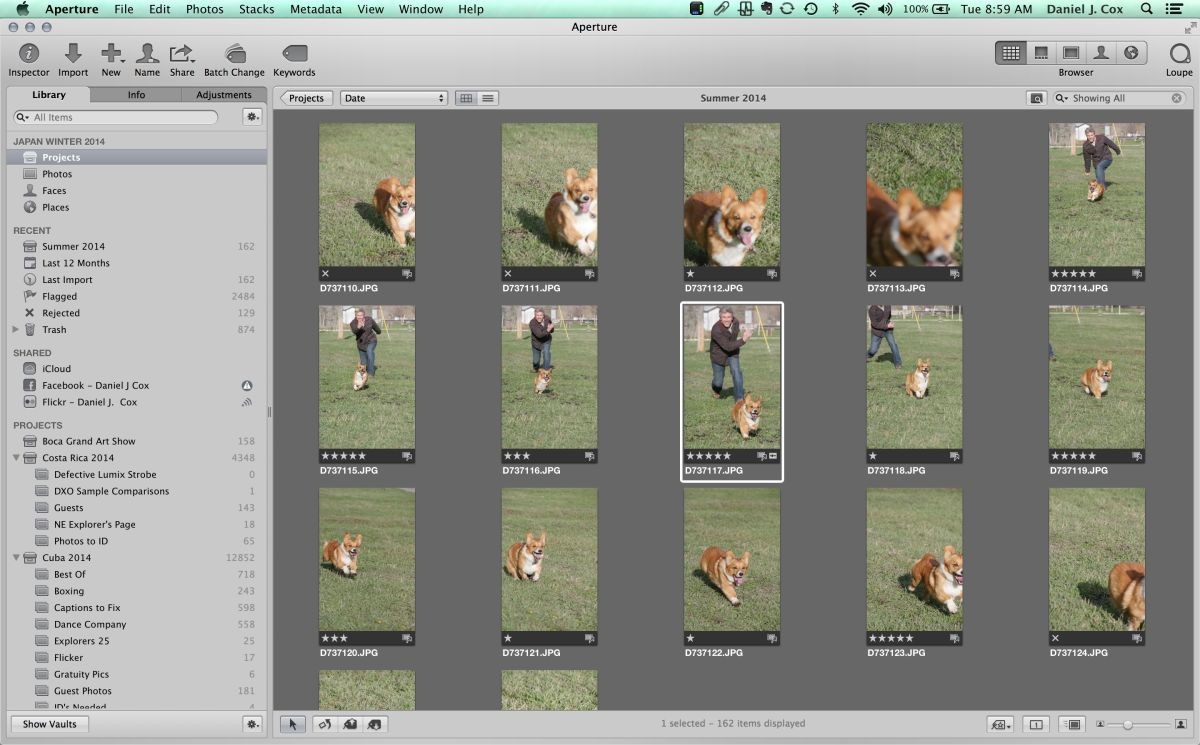The width and height of the screenshot is (1200, 745).
Task: Click the Name faces icon
Action: click(x=147, y=54)
